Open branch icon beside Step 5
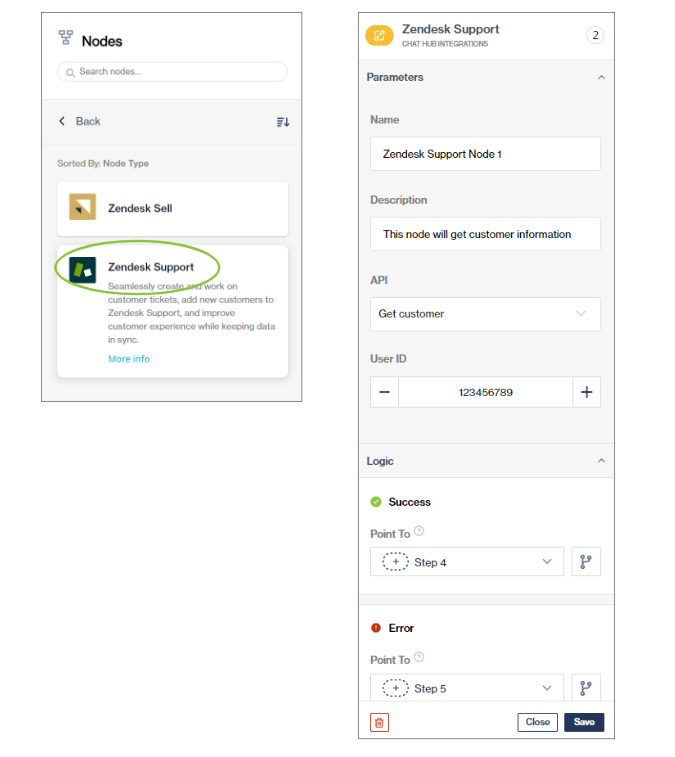Image resolution: width=675 pixels, height=757 pixels. pyautogui.click(x=586, y=688)
